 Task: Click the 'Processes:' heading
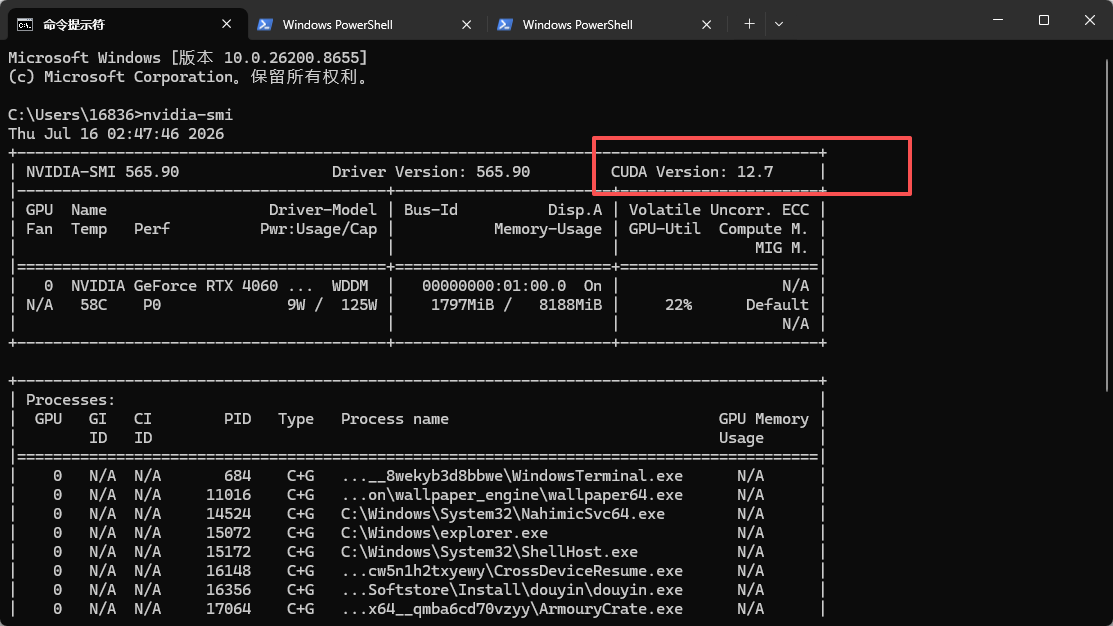(70, 400)
